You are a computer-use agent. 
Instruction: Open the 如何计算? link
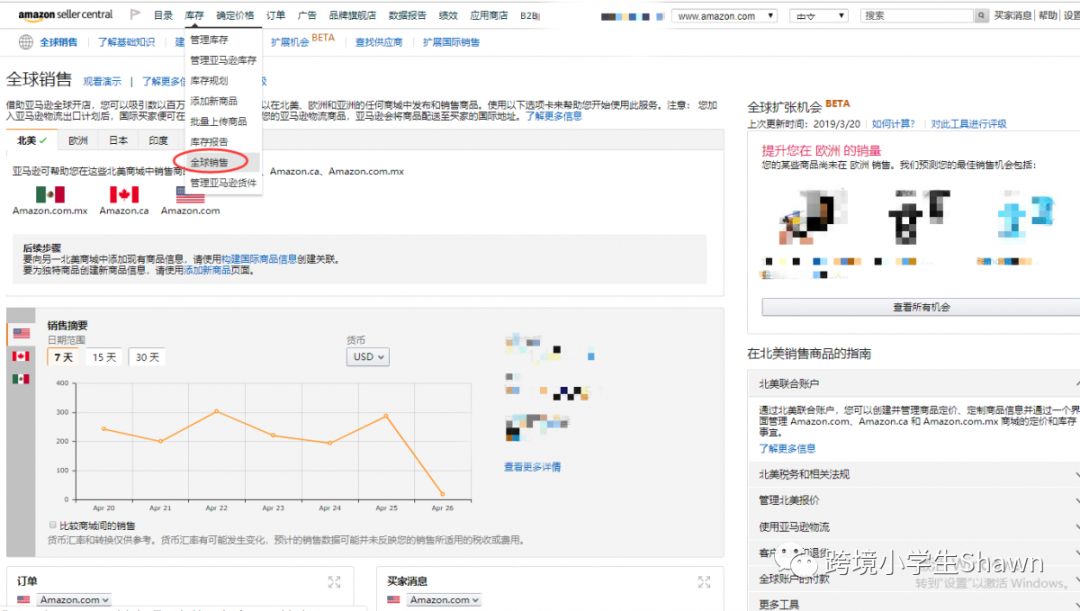coord(893,124)
